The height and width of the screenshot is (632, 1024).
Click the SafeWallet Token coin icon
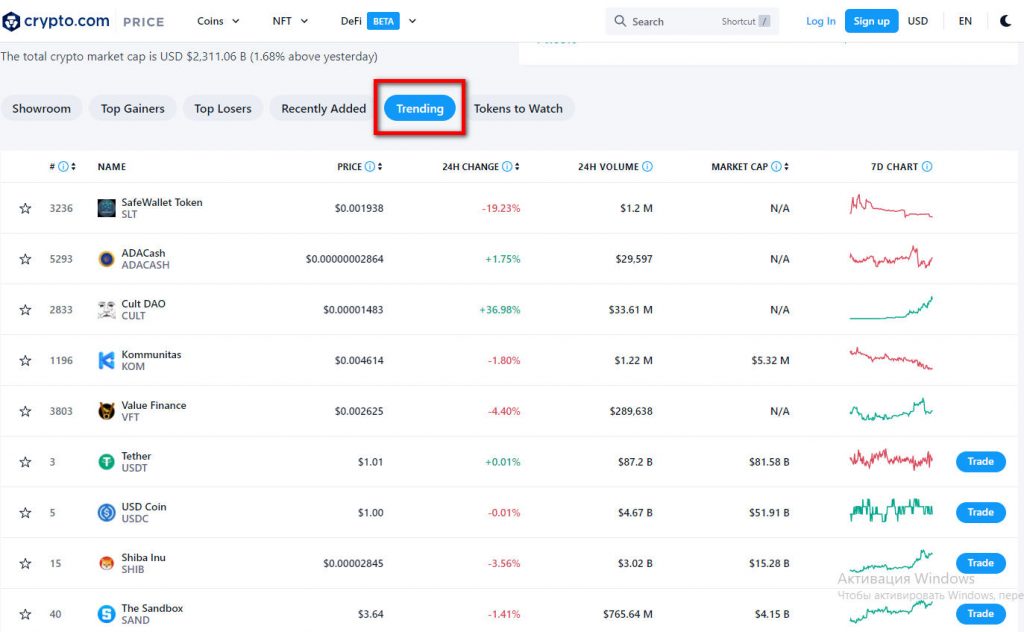[x=106, y=208]
